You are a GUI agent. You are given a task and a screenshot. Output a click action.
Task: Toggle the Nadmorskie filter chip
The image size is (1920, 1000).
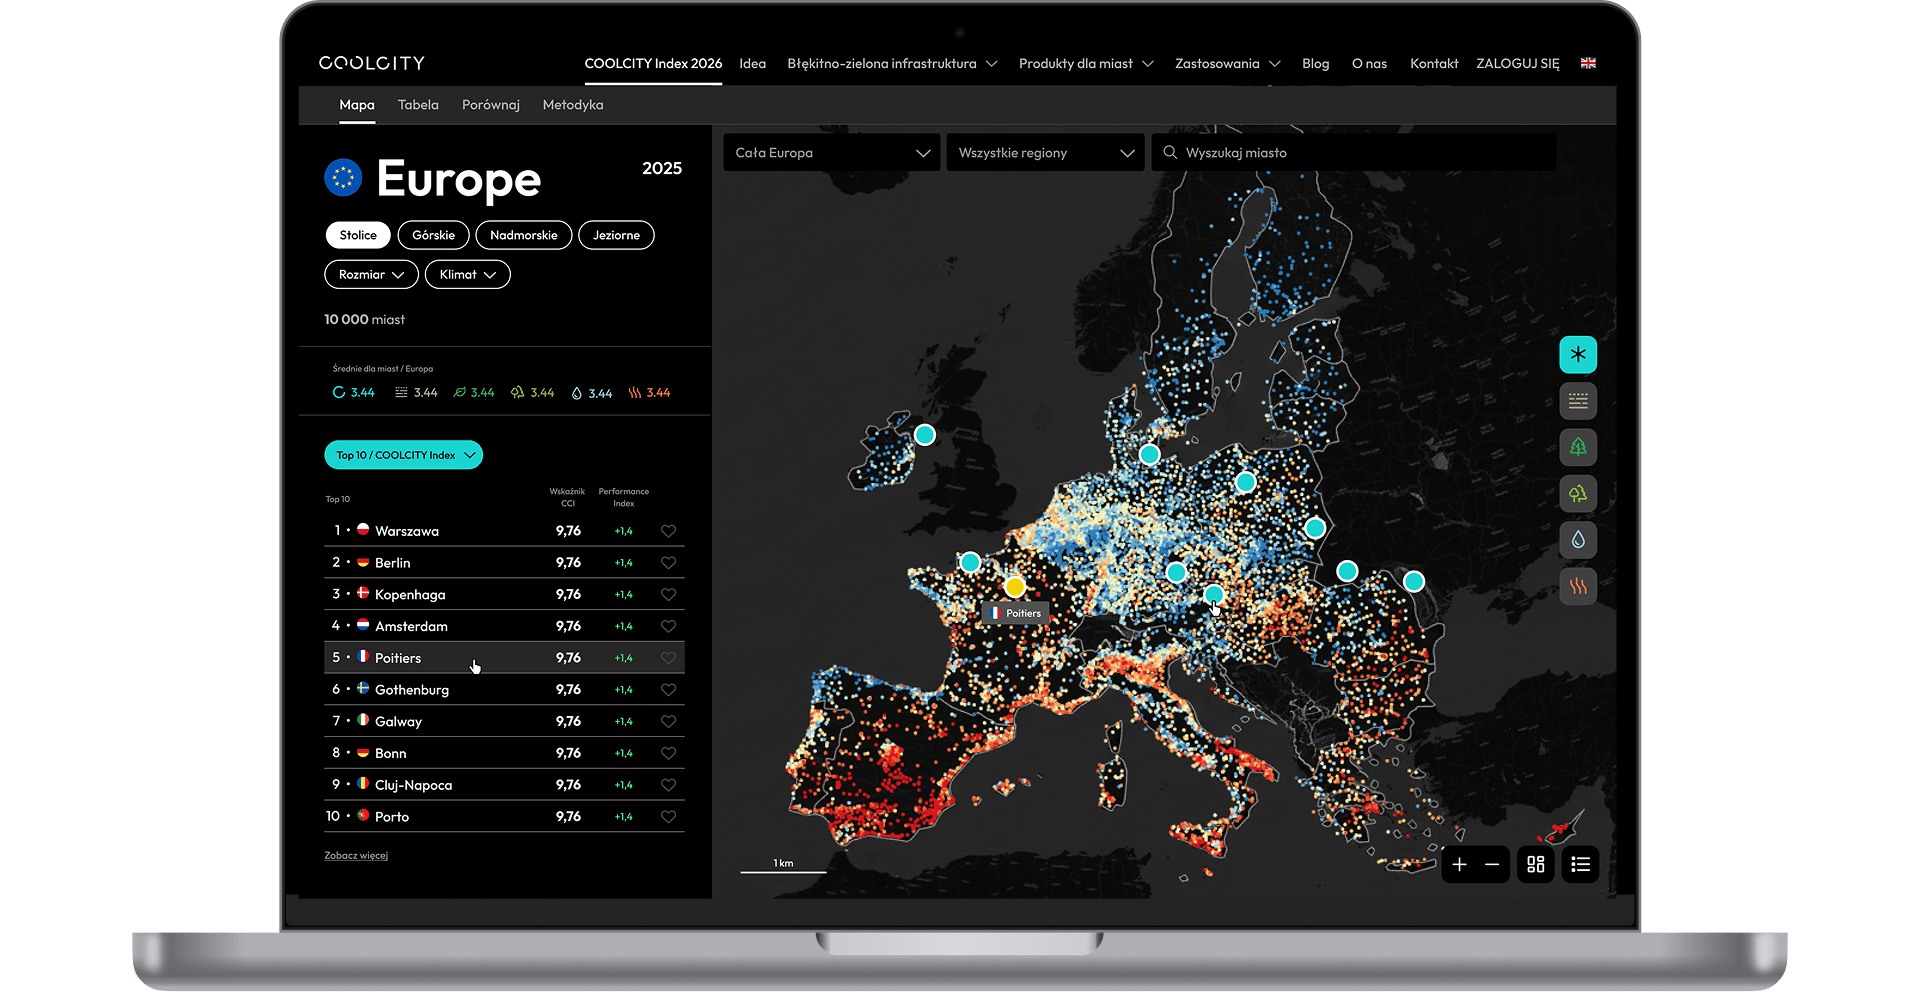coord(524,235)
